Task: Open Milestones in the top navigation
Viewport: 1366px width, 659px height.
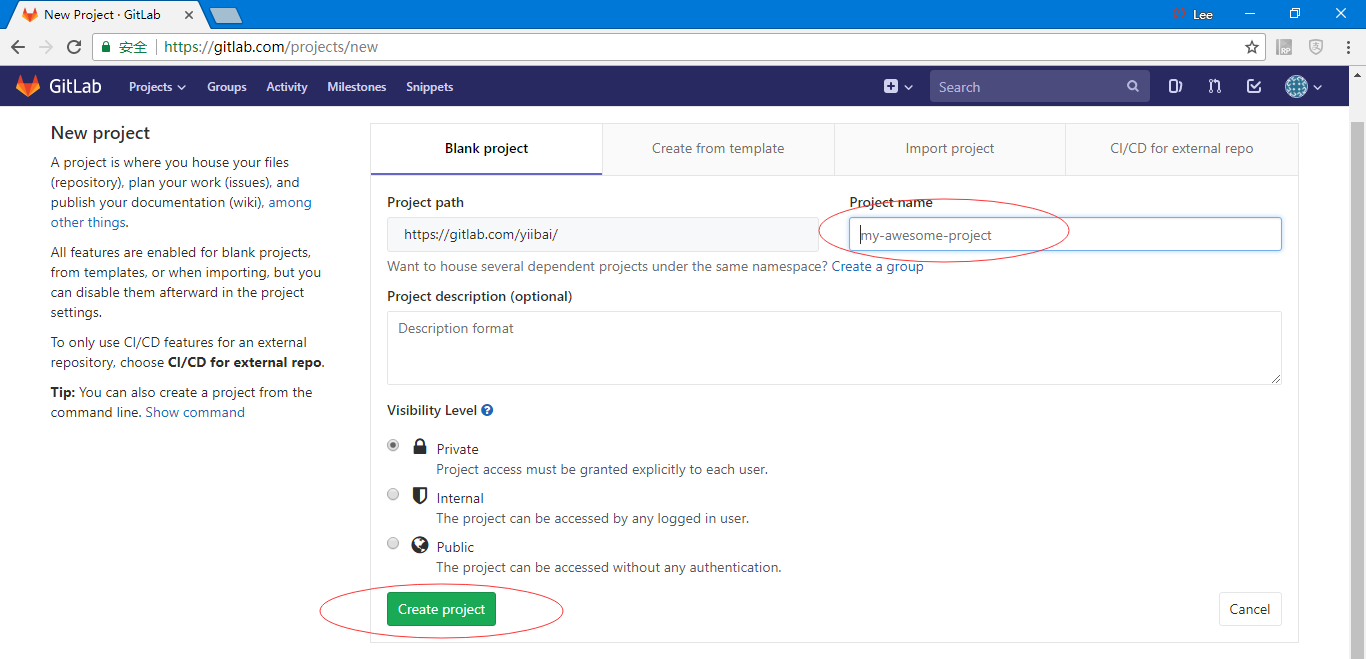Action: (357, 87)
